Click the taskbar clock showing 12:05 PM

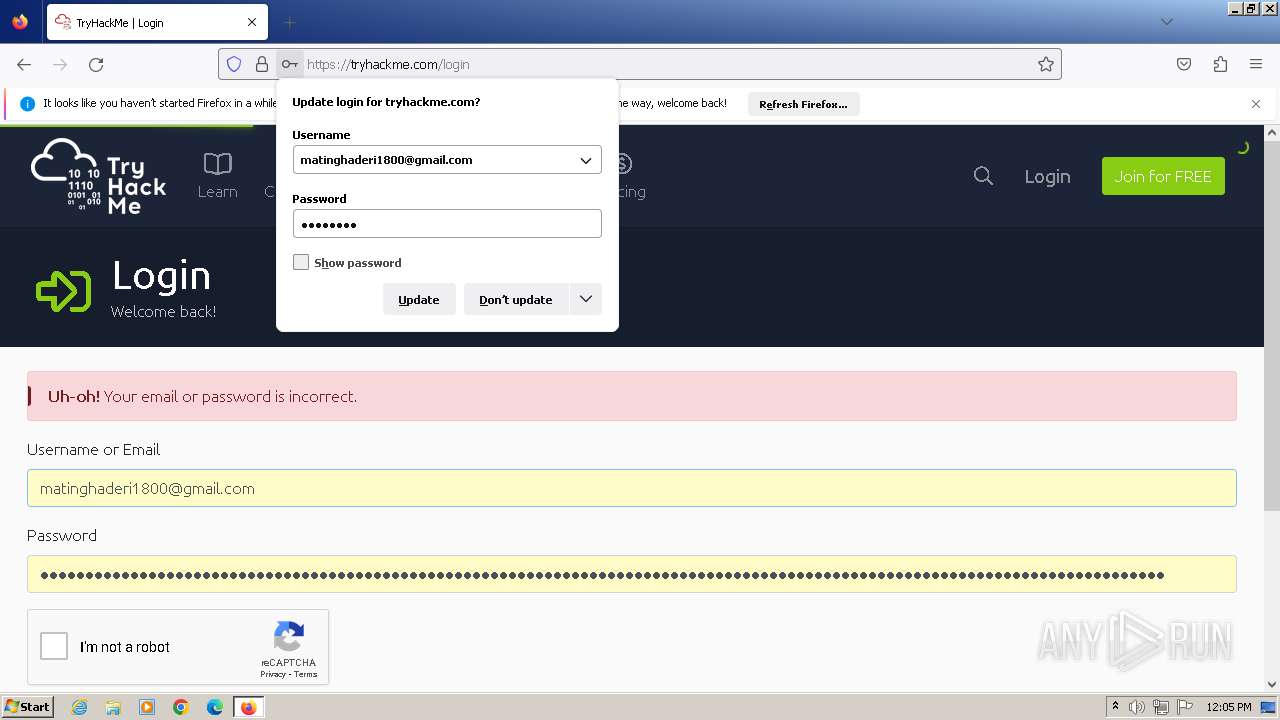tap(1229, 707)
